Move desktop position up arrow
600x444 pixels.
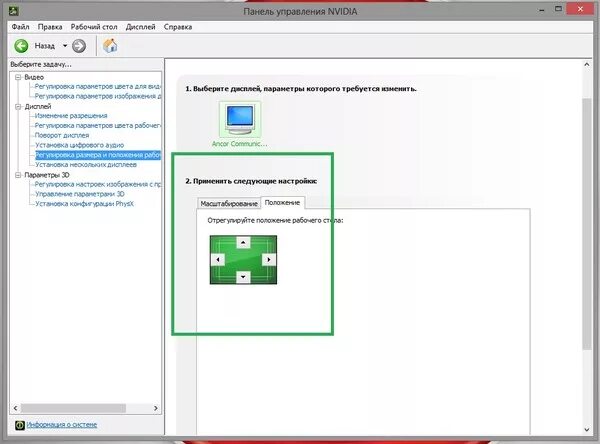243,242
